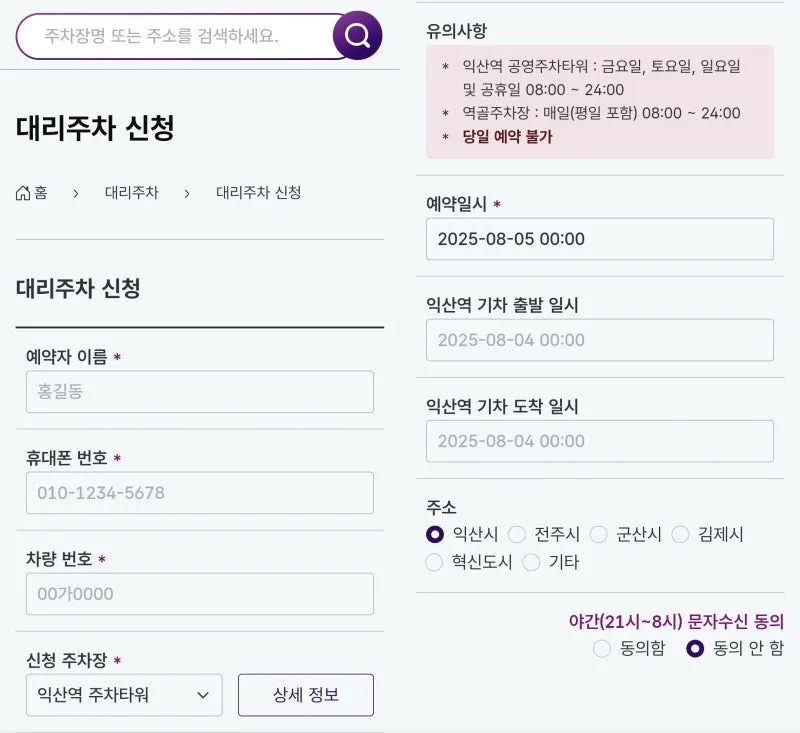
Task: Click the 차량 번호 input field
Action: tap(200, 594)
